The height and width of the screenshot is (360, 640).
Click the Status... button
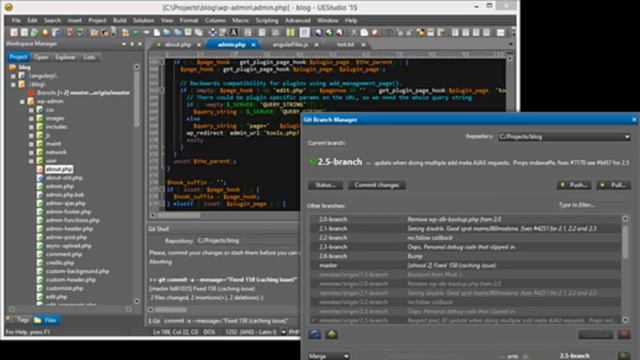[x=325, y=185]
